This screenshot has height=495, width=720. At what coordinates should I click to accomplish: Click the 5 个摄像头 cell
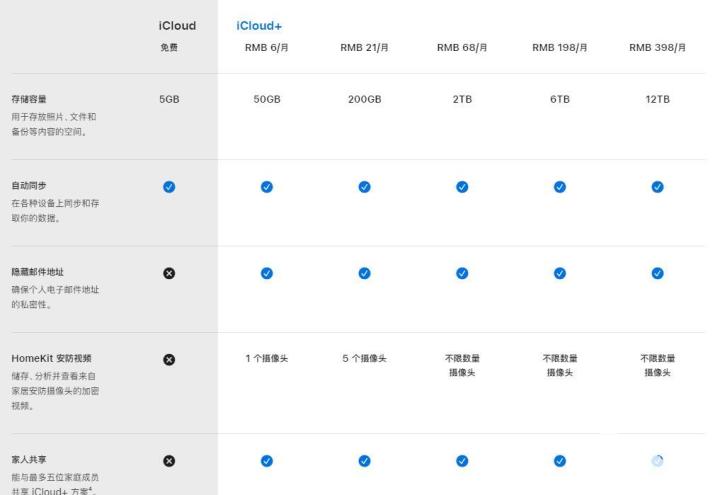[364, 359]
